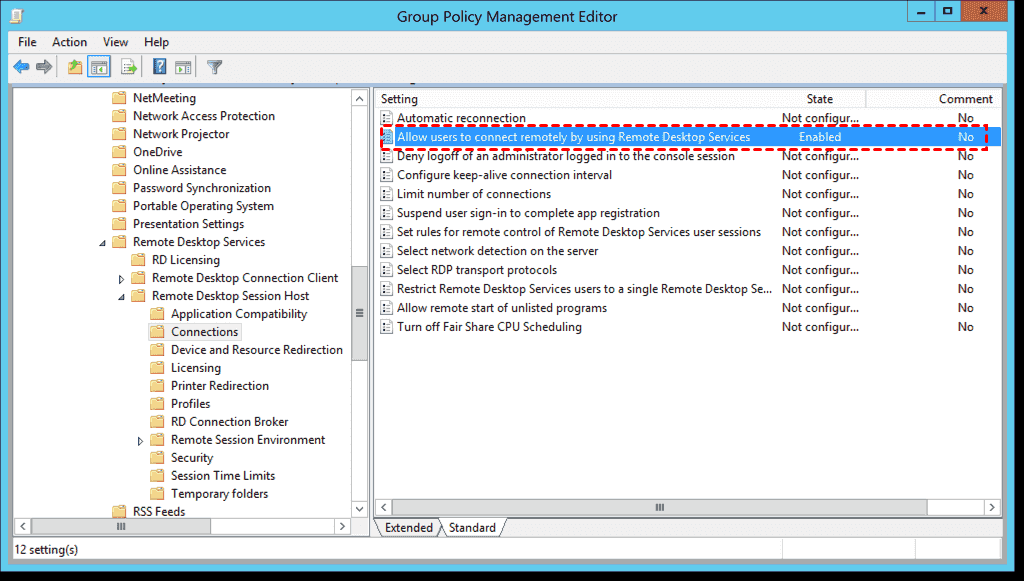
Task: Click the Export List toolbar icon
Action: coord(128,67)
